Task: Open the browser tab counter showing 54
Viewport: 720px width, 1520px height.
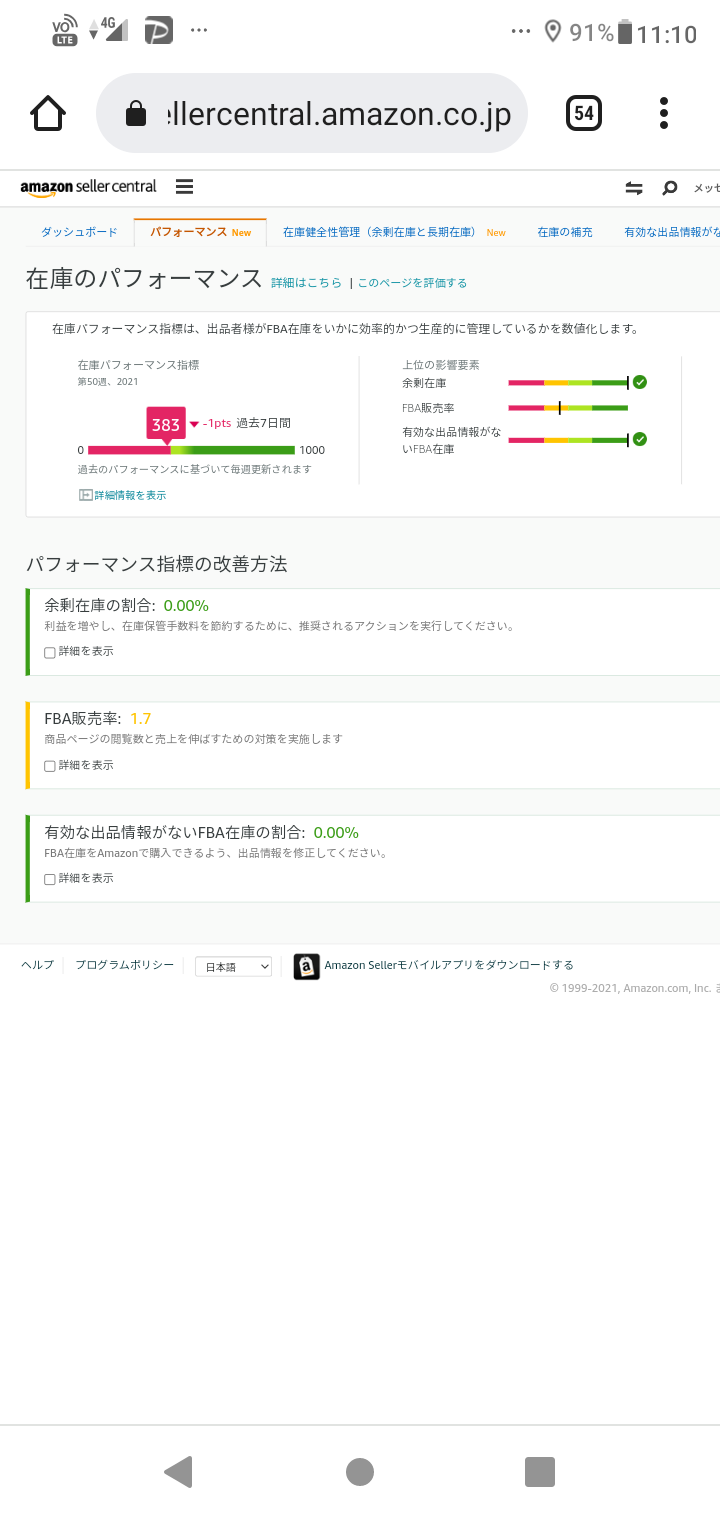Action: [x=583, y=113]
